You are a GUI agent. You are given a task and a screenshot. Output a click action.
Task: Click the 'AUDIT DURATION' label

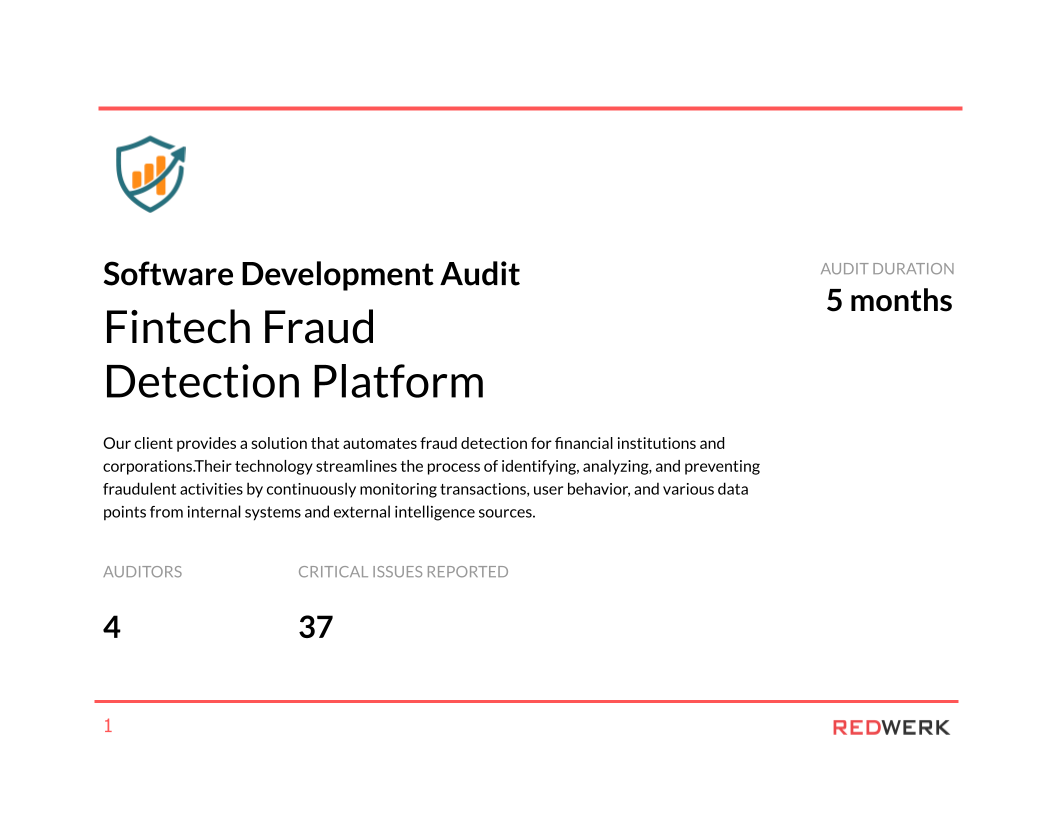pos(887,269)
